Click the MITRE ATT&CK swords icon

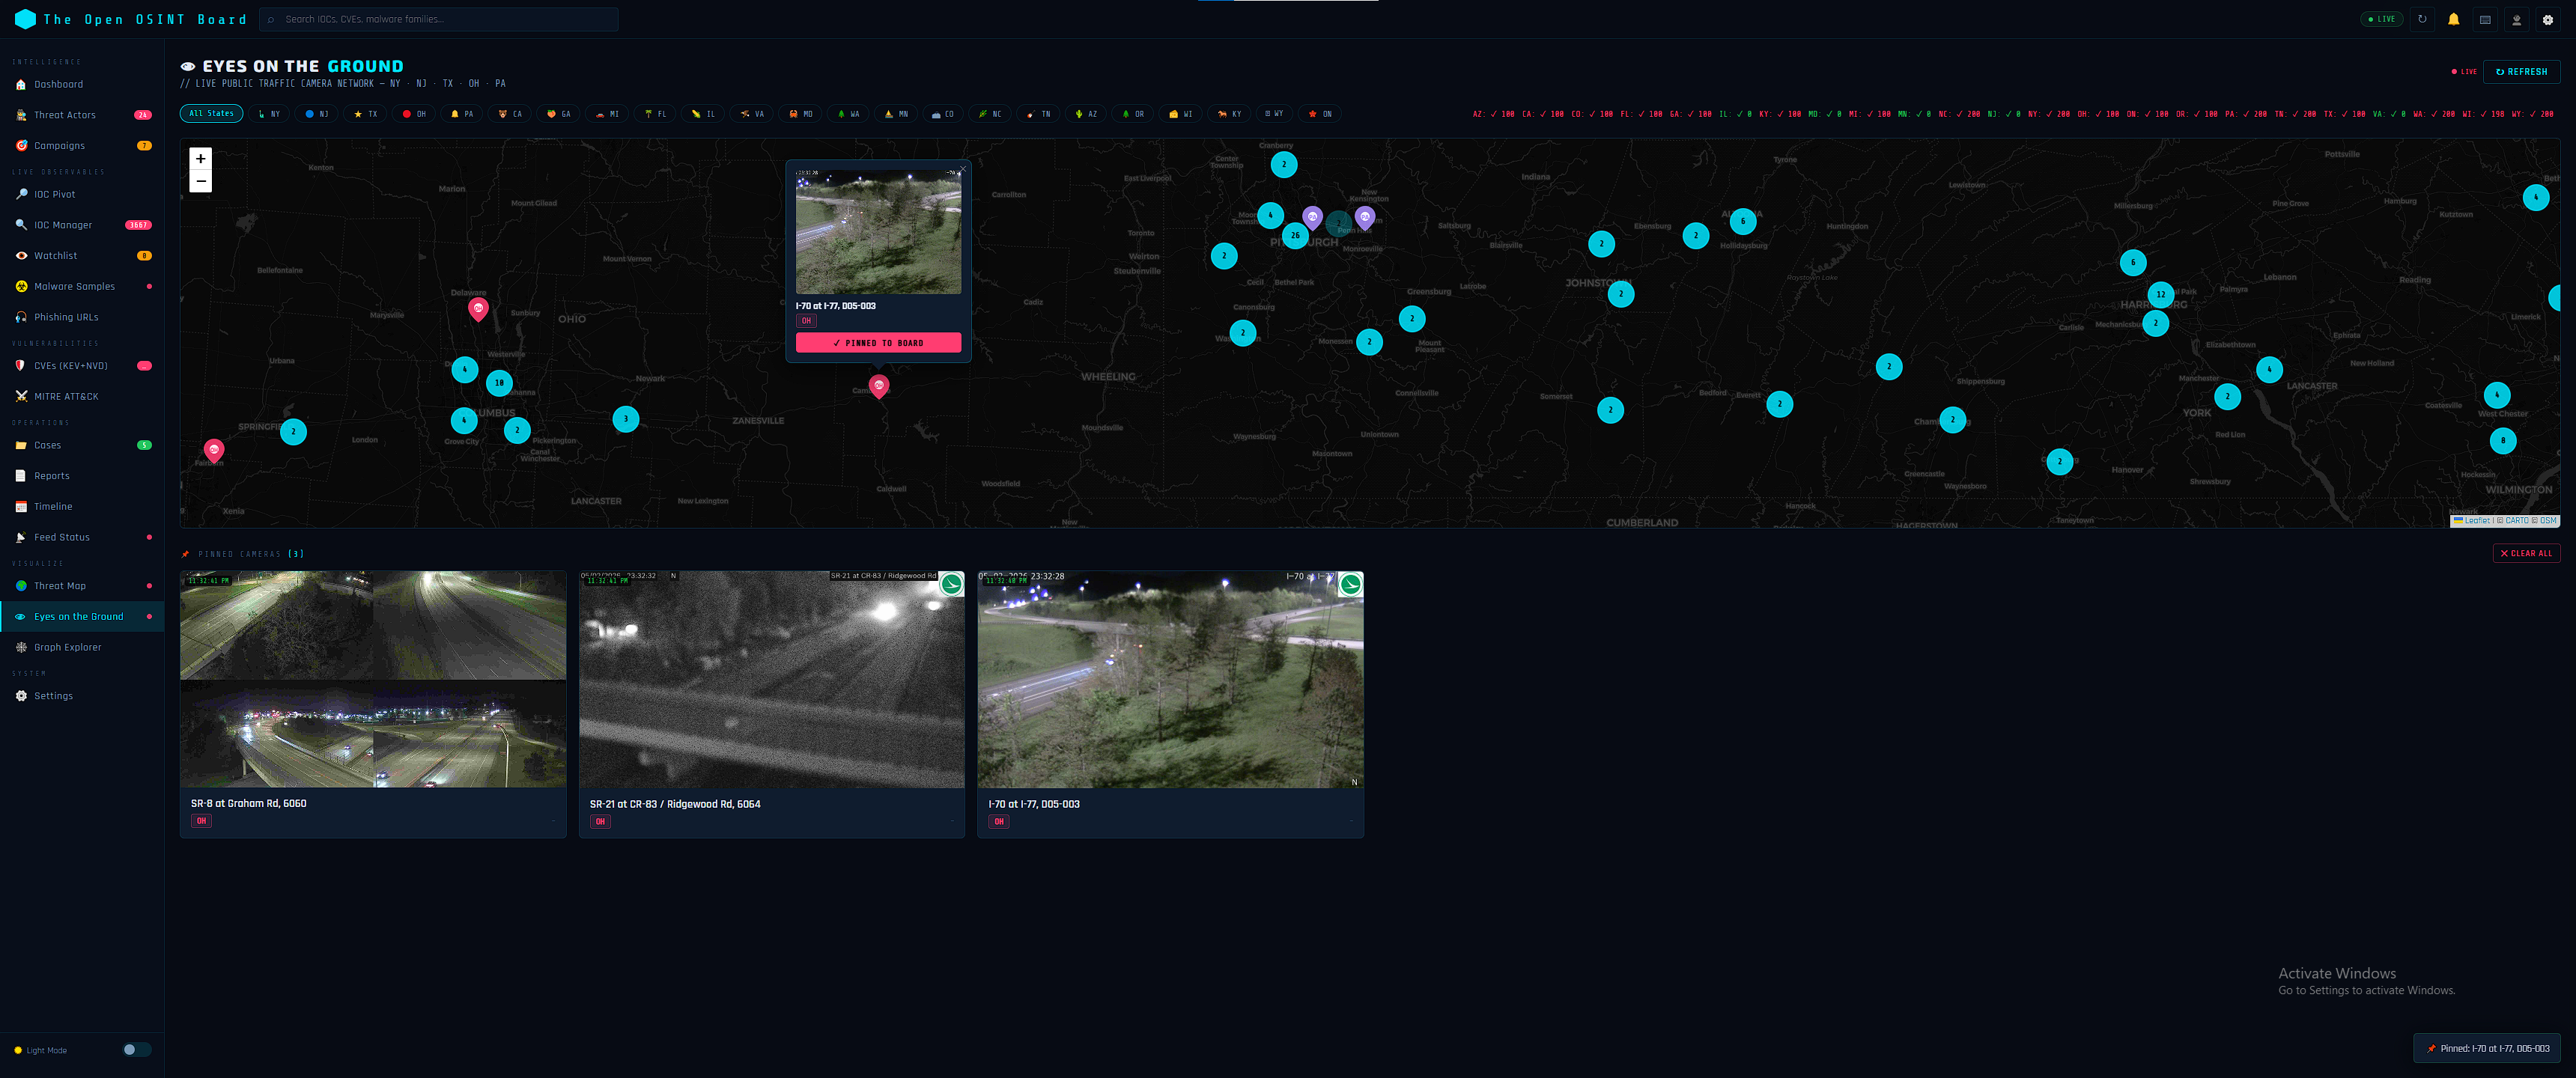coord(21,397)
